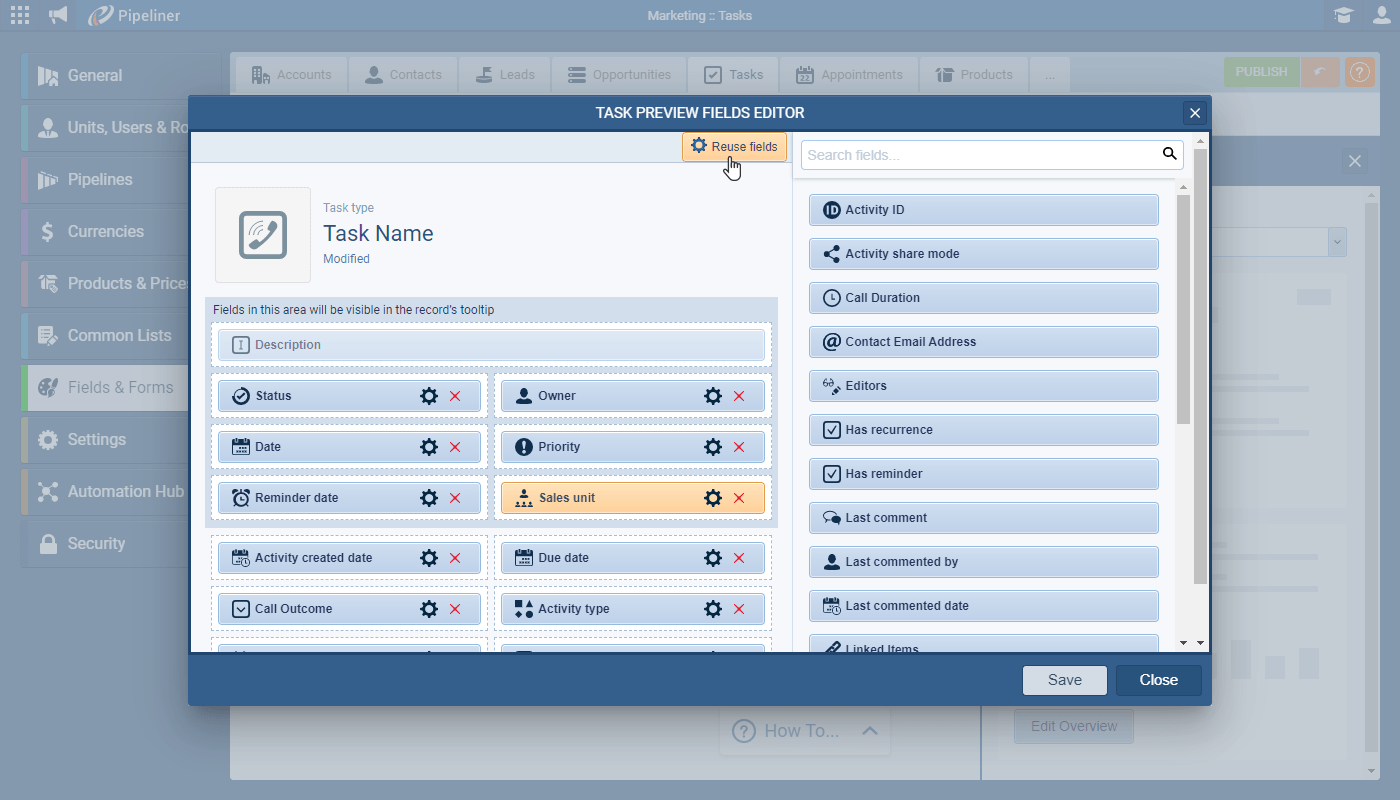The height and width of the screenshot is (800, 1400).
Task: Remove the Owner field with its X icon
Action: 741,396
